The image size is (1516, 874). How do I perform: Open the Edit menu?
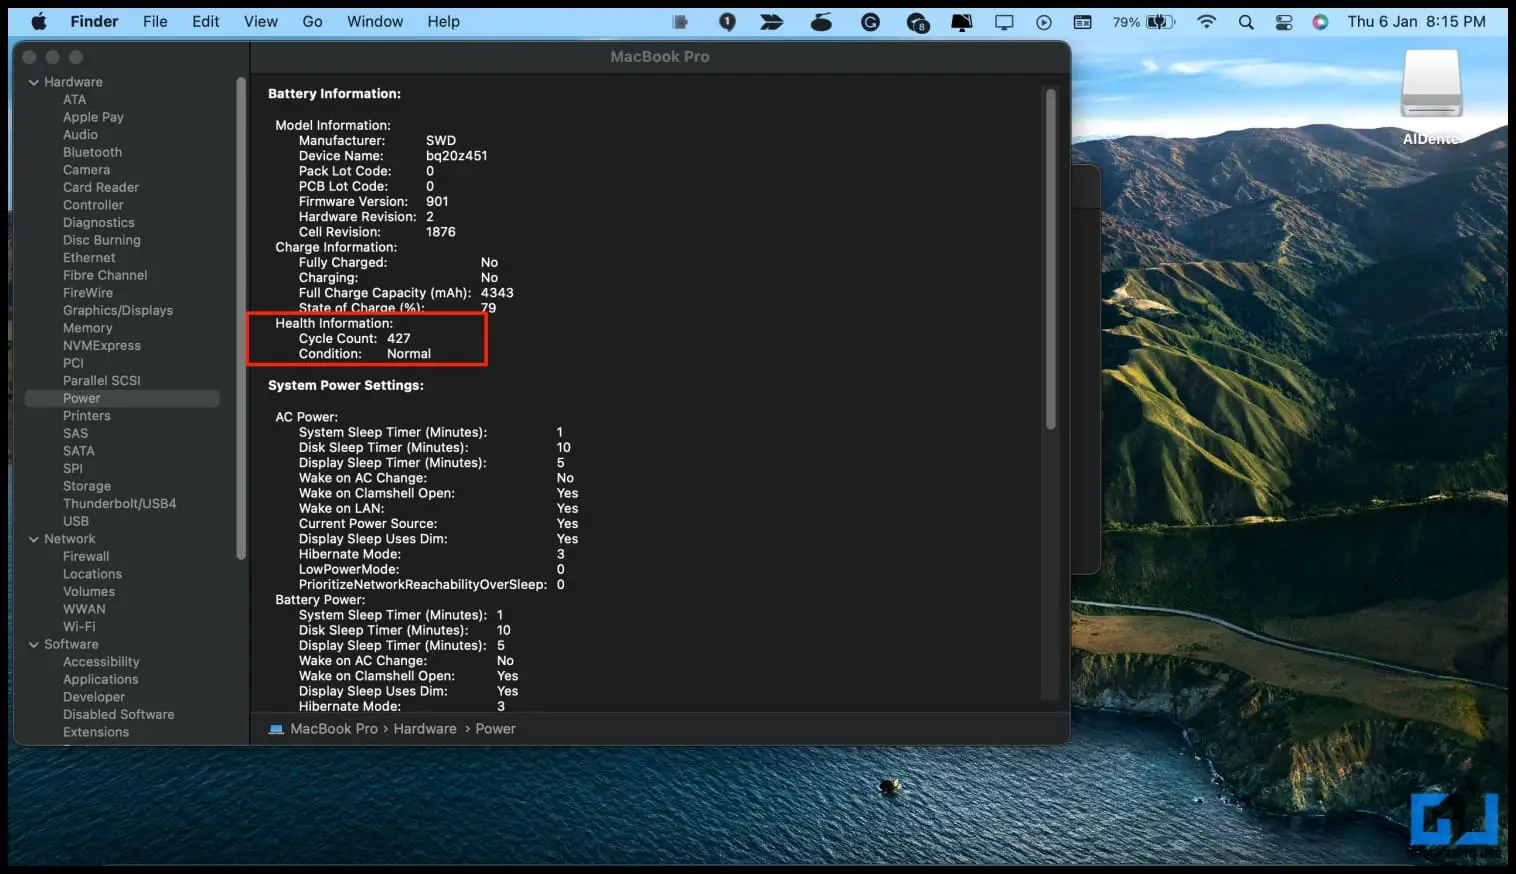(206, 21)
